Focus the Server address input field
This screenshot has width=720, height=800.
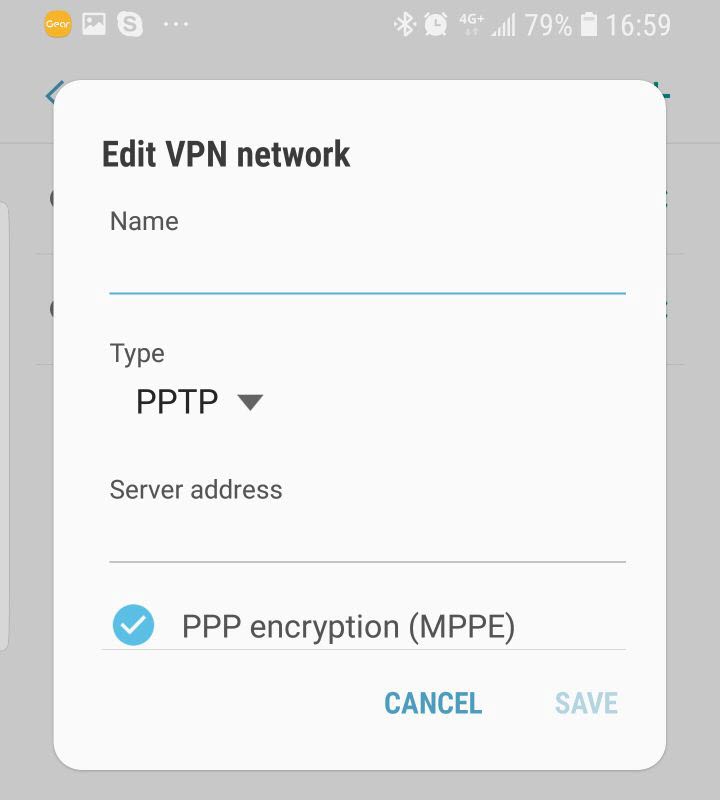(367, 537)
